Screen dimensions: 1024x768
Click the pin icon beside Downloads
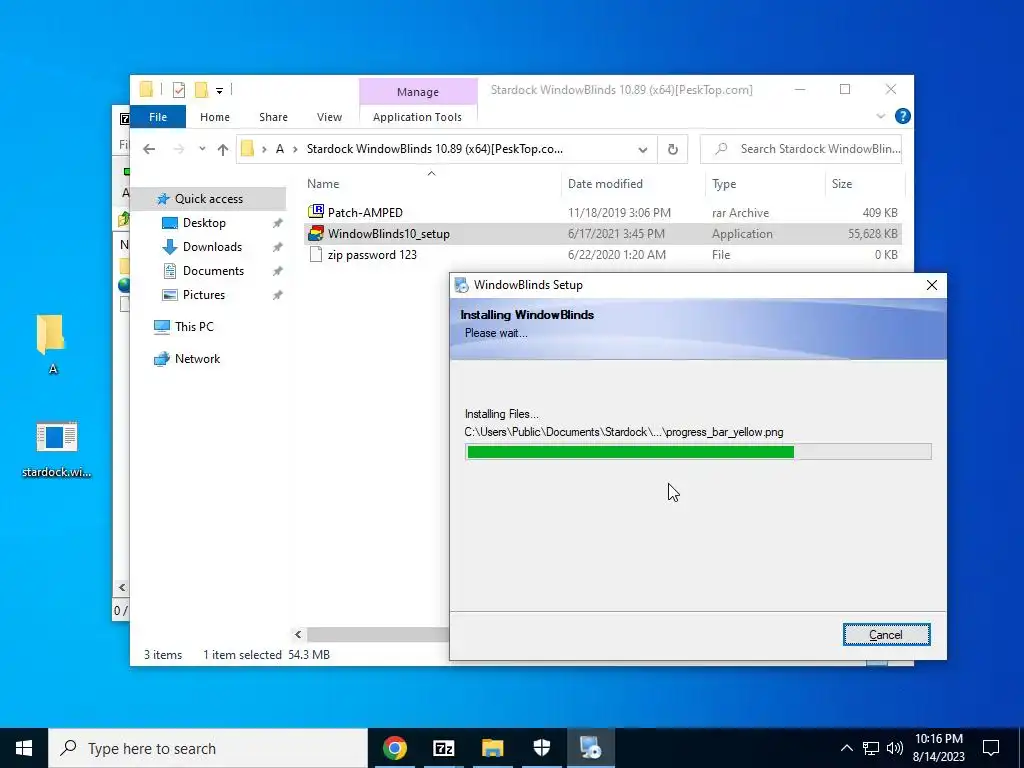pos(278,248)
